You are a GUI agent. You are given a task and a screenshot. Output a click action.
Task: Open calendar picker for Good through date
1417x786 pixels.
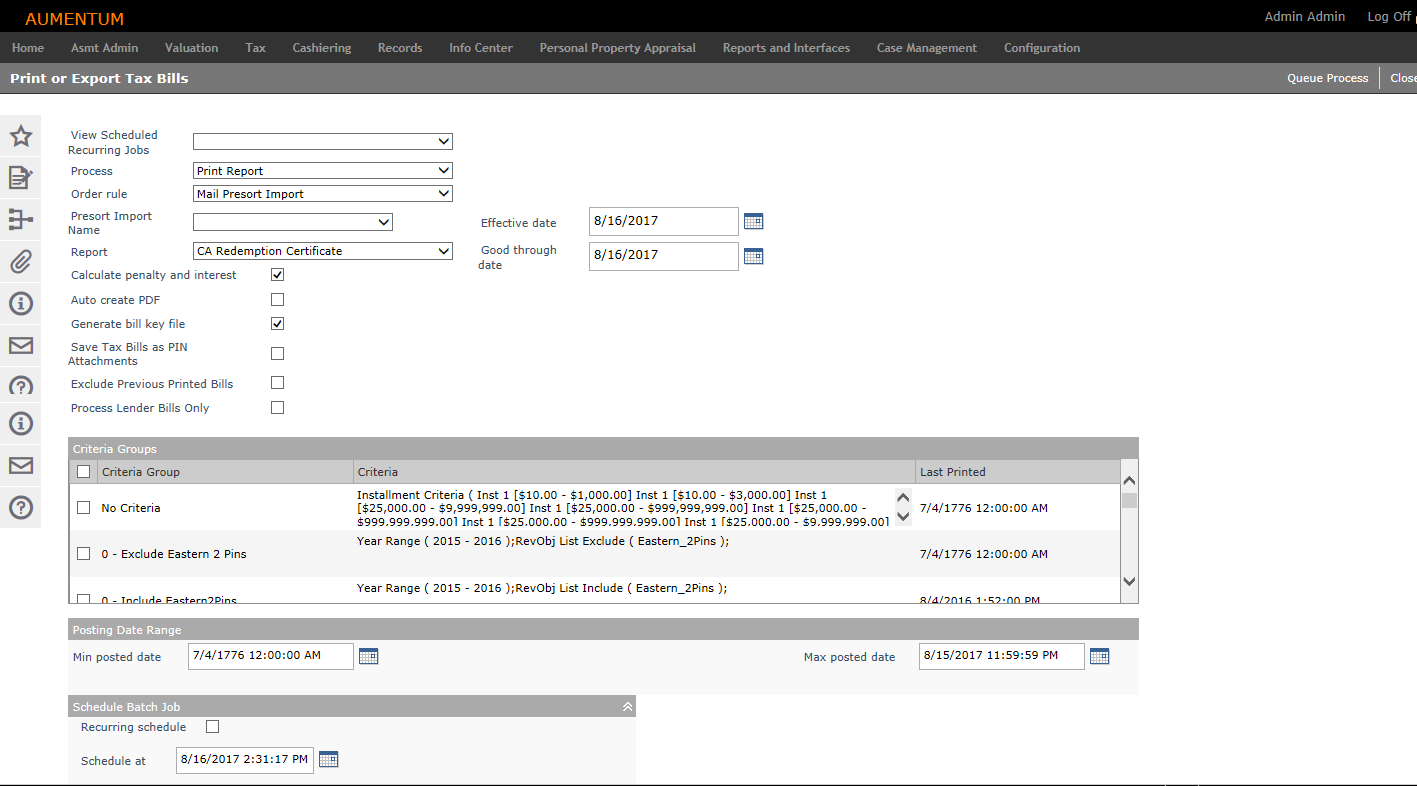click(753, 256)
